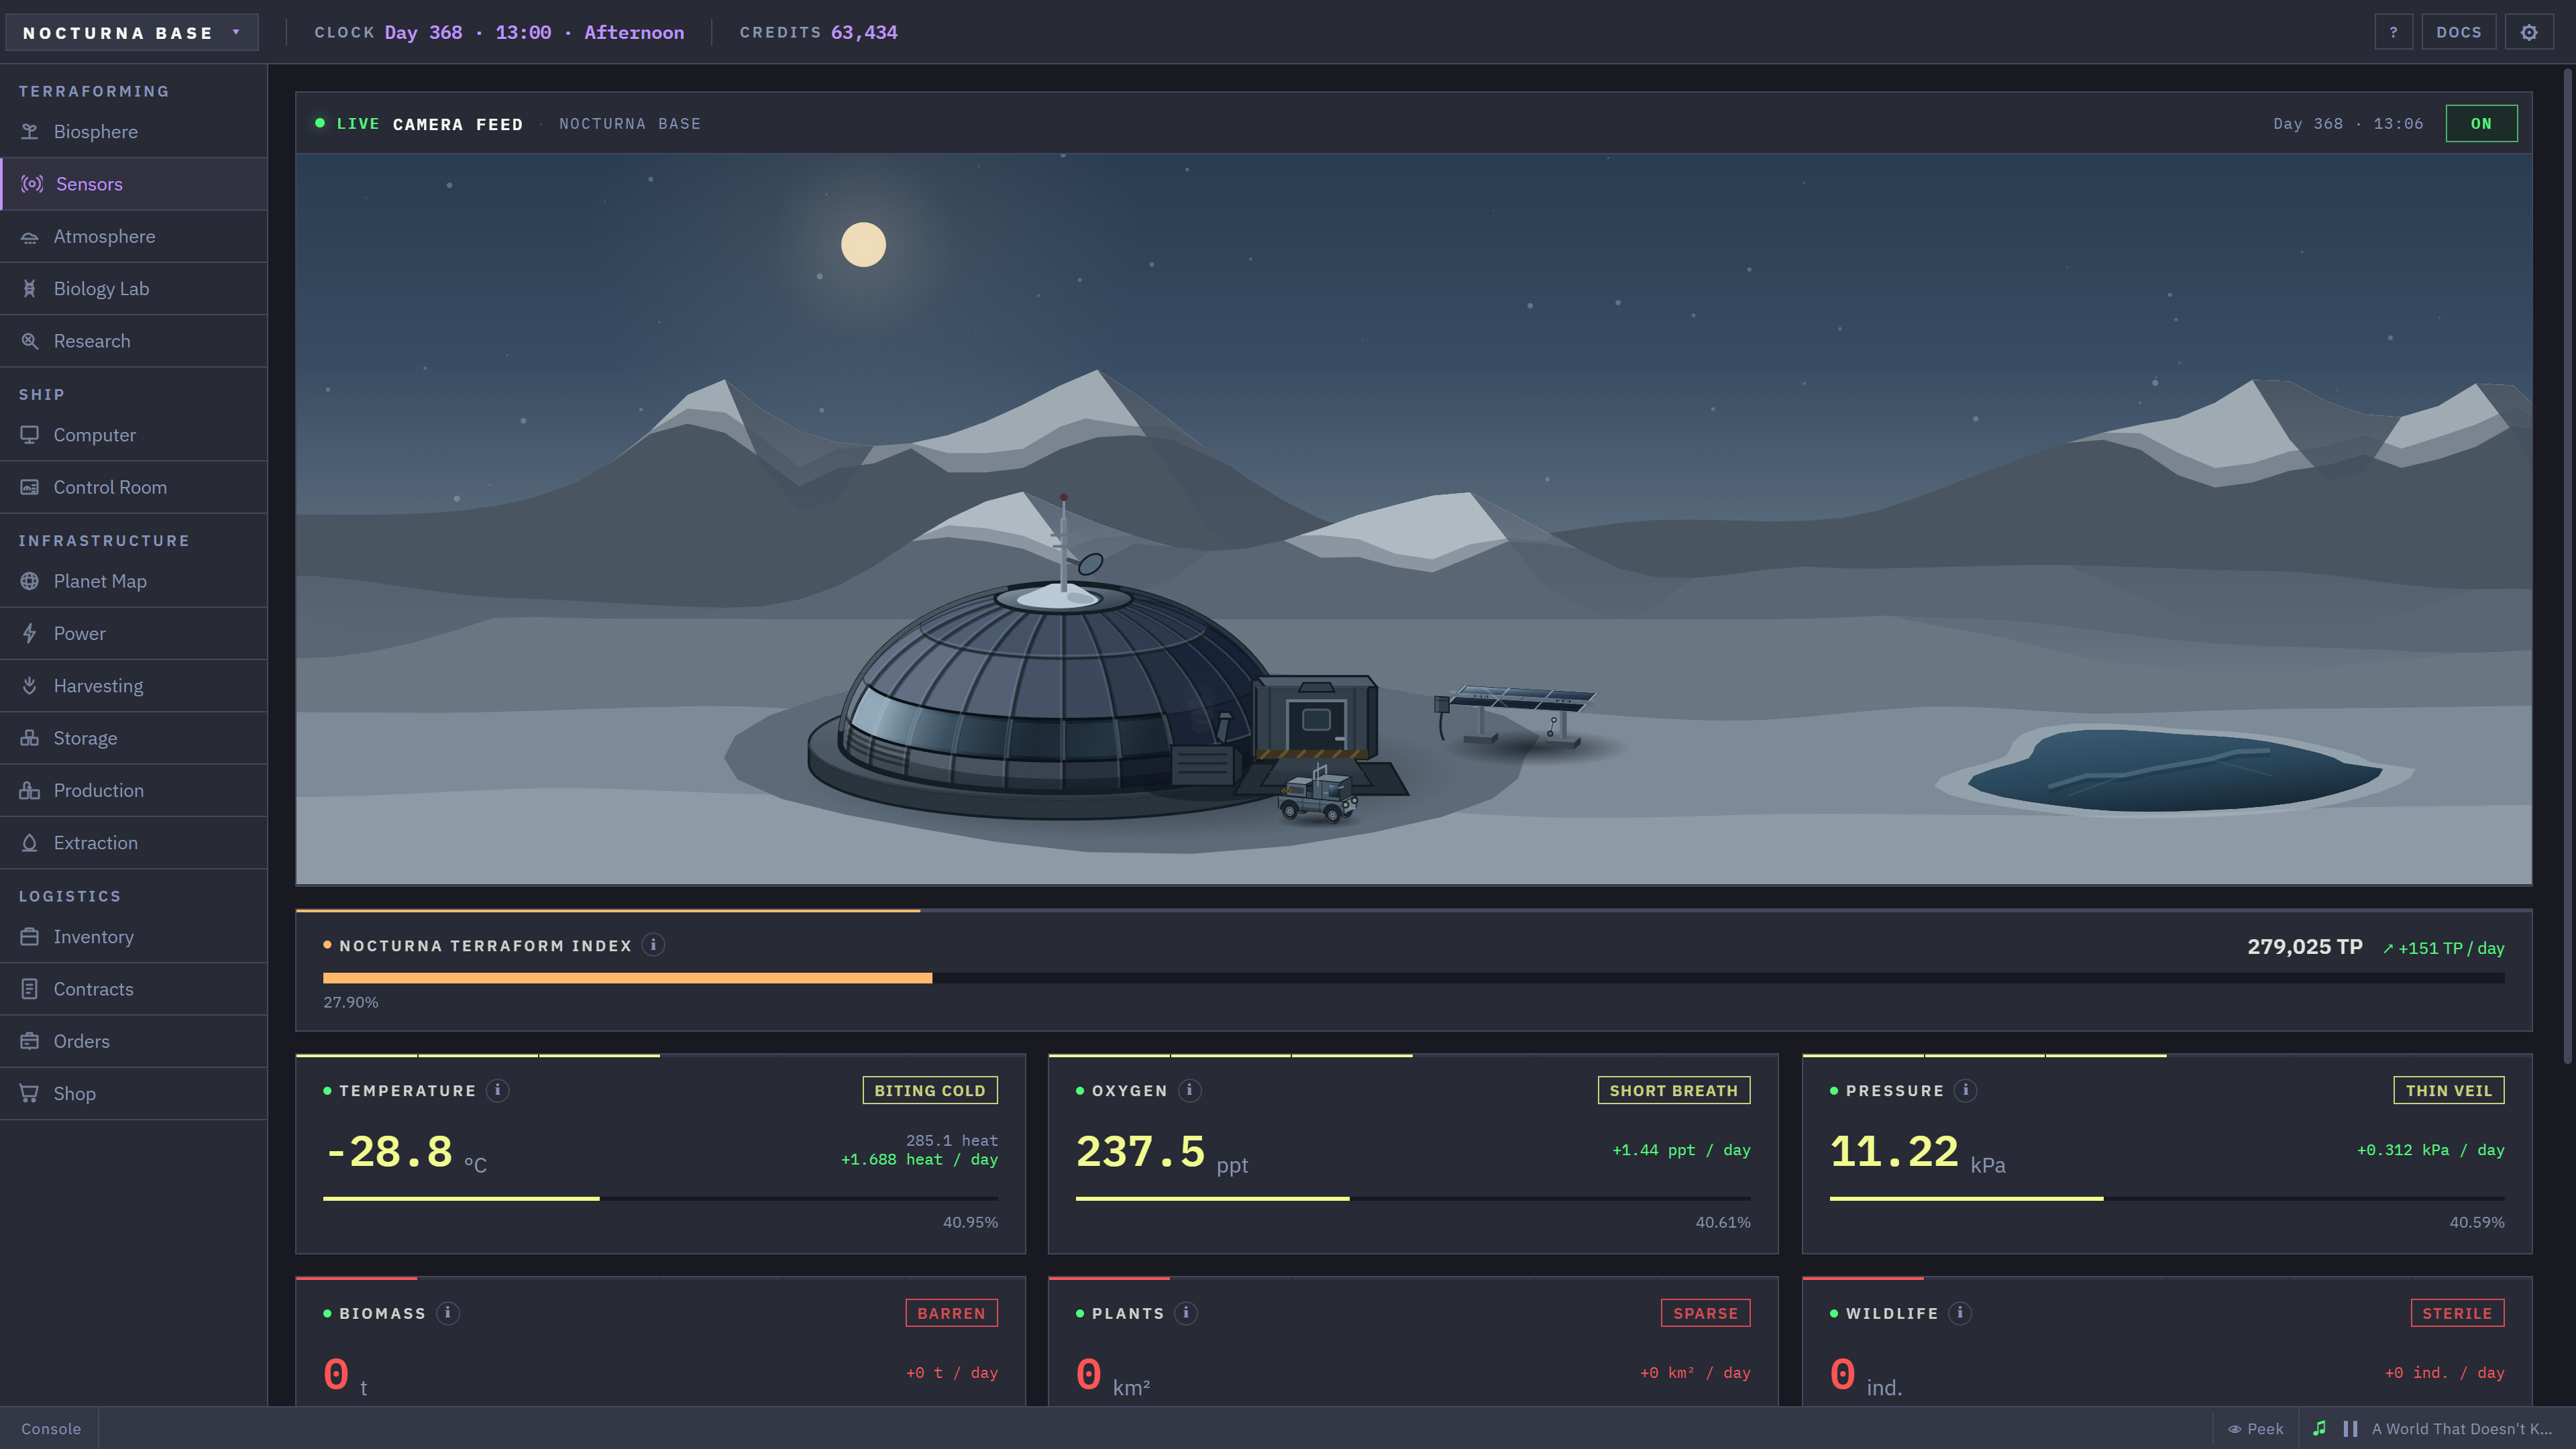
Task: Click the Oxygen info icon
Action: (x=1189, y=1090)
